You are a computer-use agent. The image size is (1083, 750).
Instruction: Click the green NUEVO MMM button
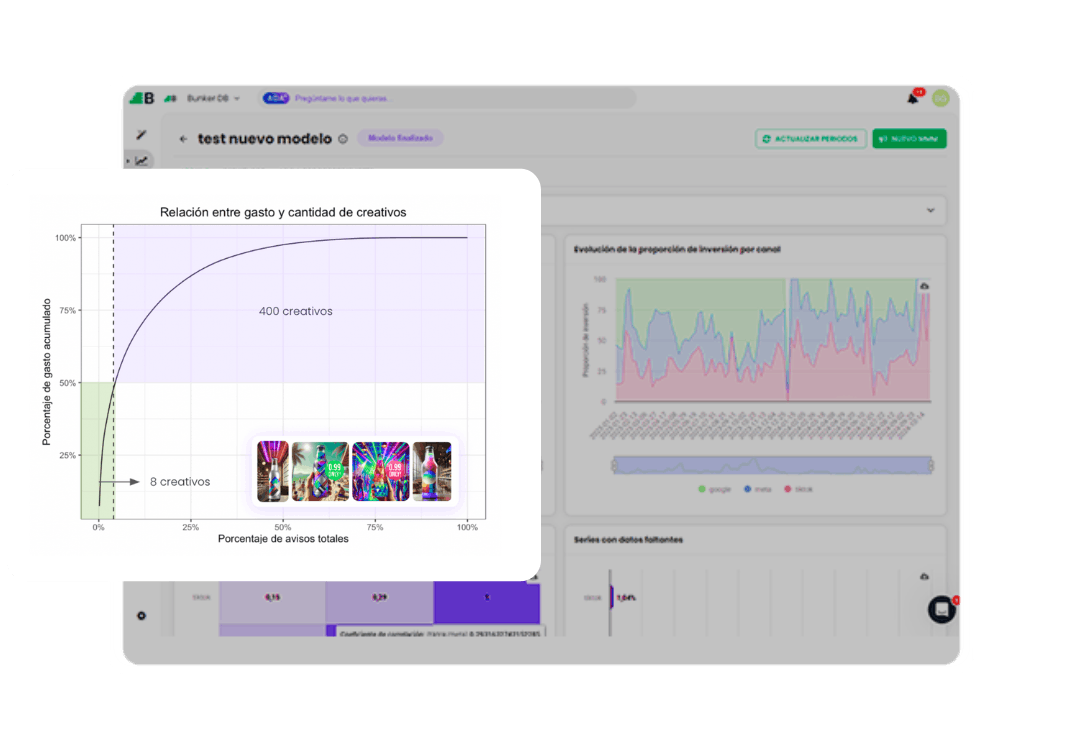click(x=909, y=139)
